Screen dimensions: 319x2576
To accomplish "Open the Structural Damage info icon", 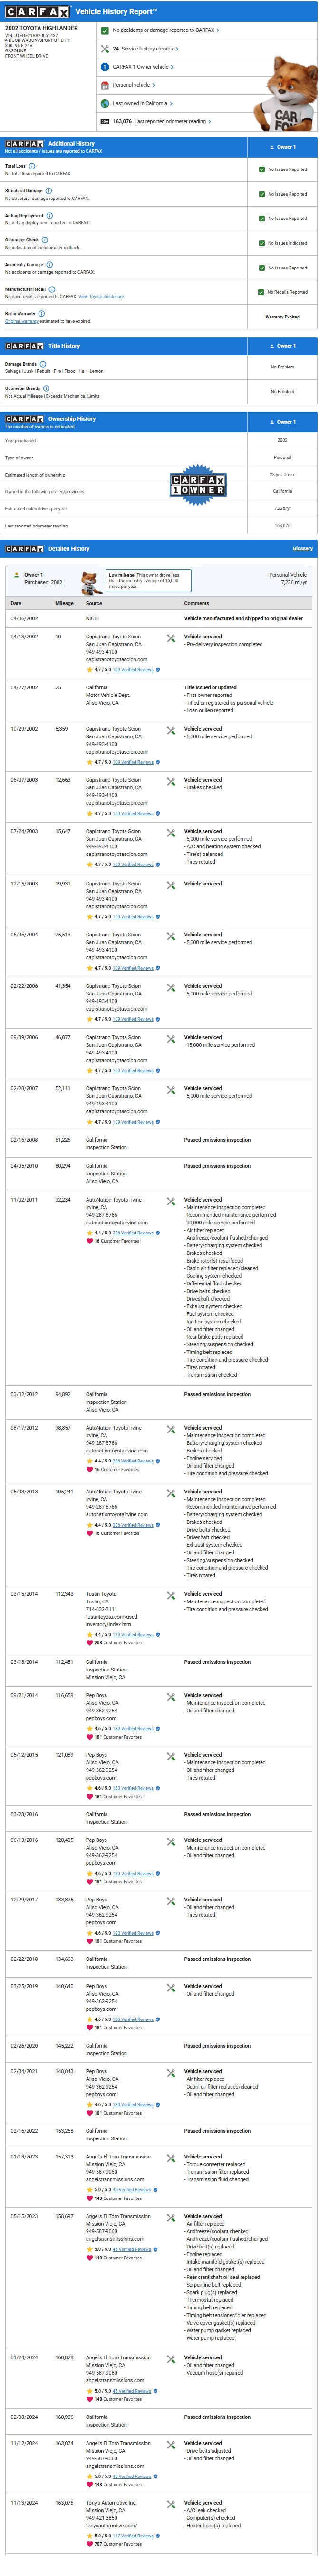I will [48, 190].
